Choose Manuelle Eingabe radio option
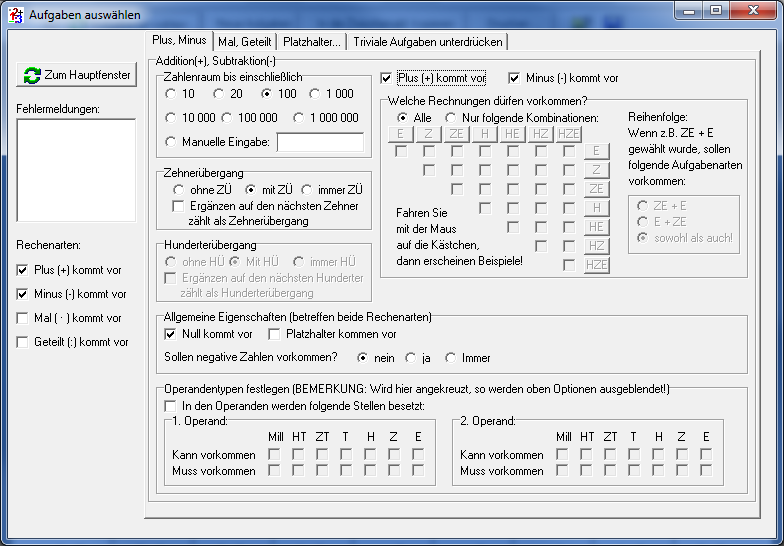 pyautogui.click(x=172, y=143)
